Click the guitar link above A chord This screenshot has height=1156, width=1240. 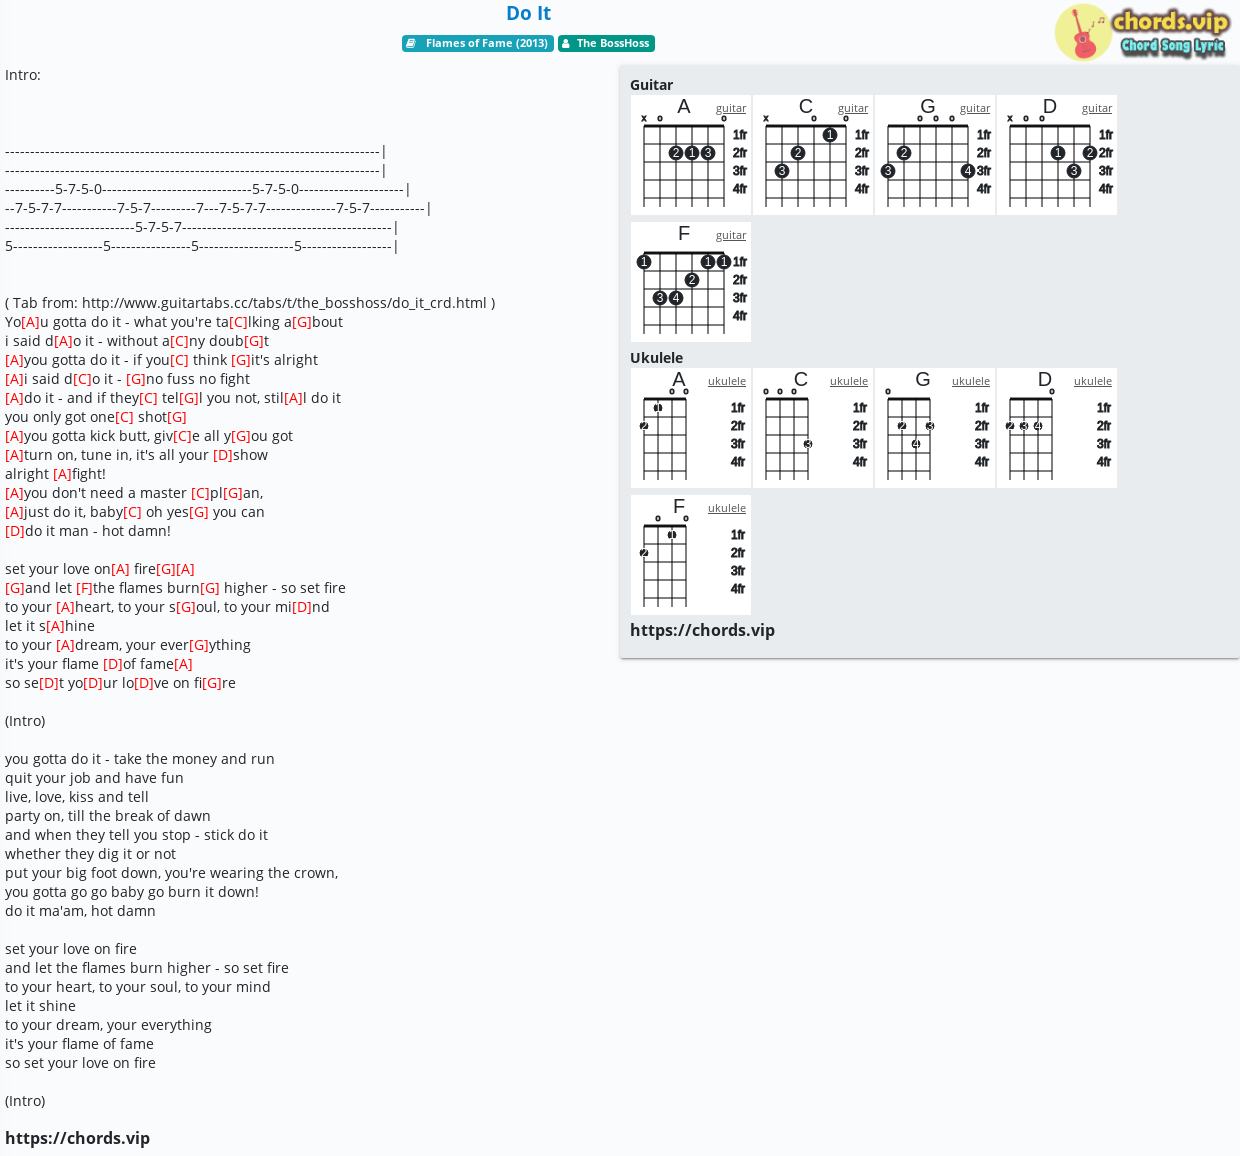(x=731, y=108)
